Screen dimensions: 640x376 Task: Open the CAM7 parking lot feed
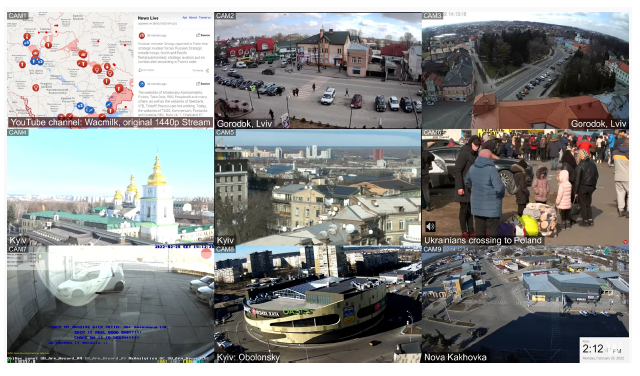(x=110, y=304)
